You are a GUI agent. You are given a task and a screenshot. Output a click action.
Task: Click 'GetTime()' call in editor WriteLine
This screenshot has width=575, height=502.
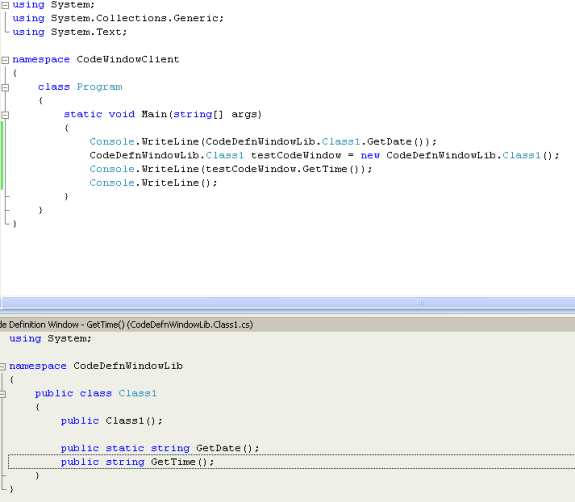[330, 169]
